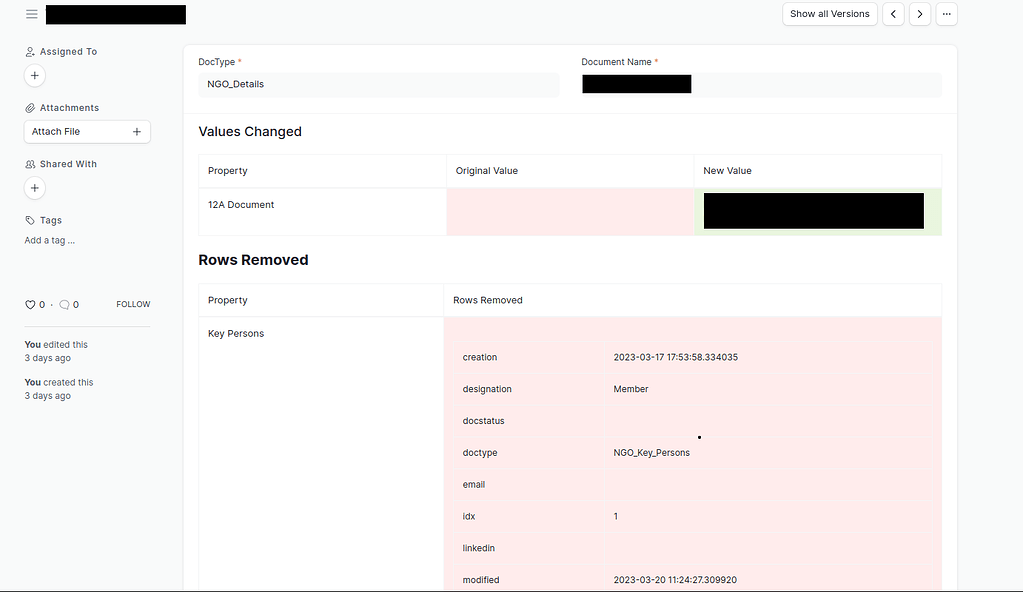The width and height of the screenshot is (1023, 592).
Task: Click the person icon next to Assigned To
Action: click(x=28, y=51)
